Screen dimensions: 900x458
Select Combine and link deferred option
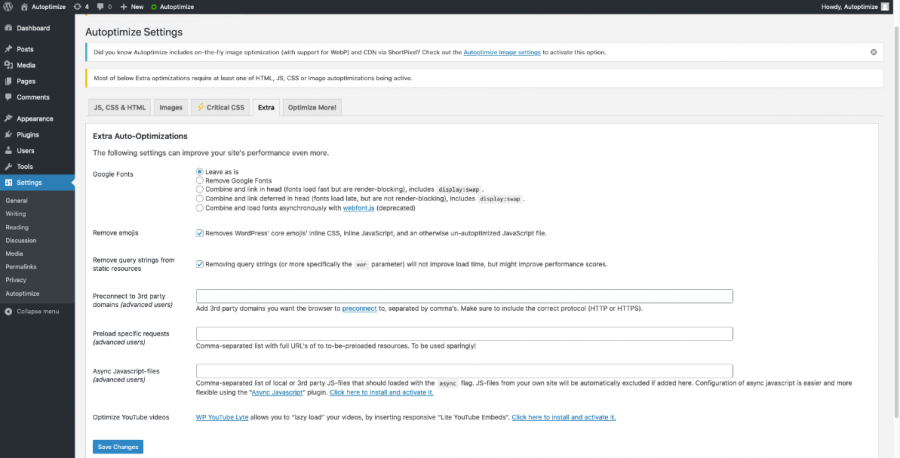tap(200, 199)
